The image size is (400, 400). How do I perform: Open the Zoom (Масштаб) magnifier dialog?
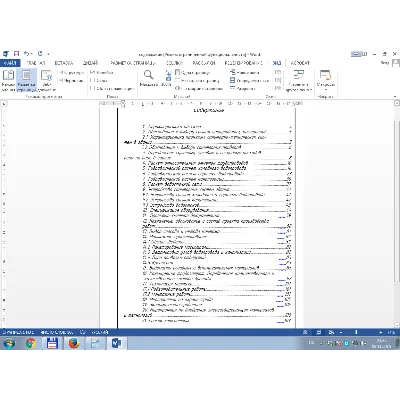(148, 79)
